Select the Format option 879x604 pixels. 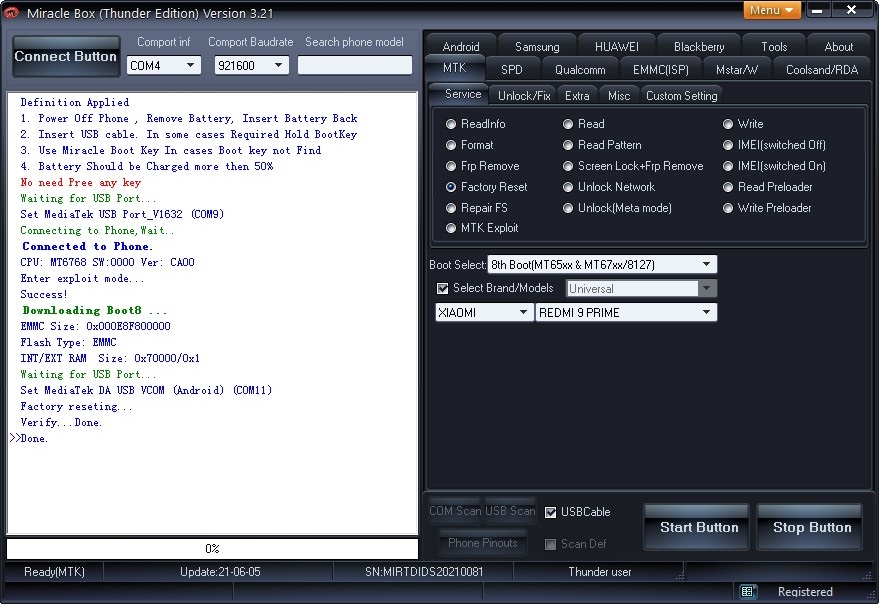tap(470, 145)
